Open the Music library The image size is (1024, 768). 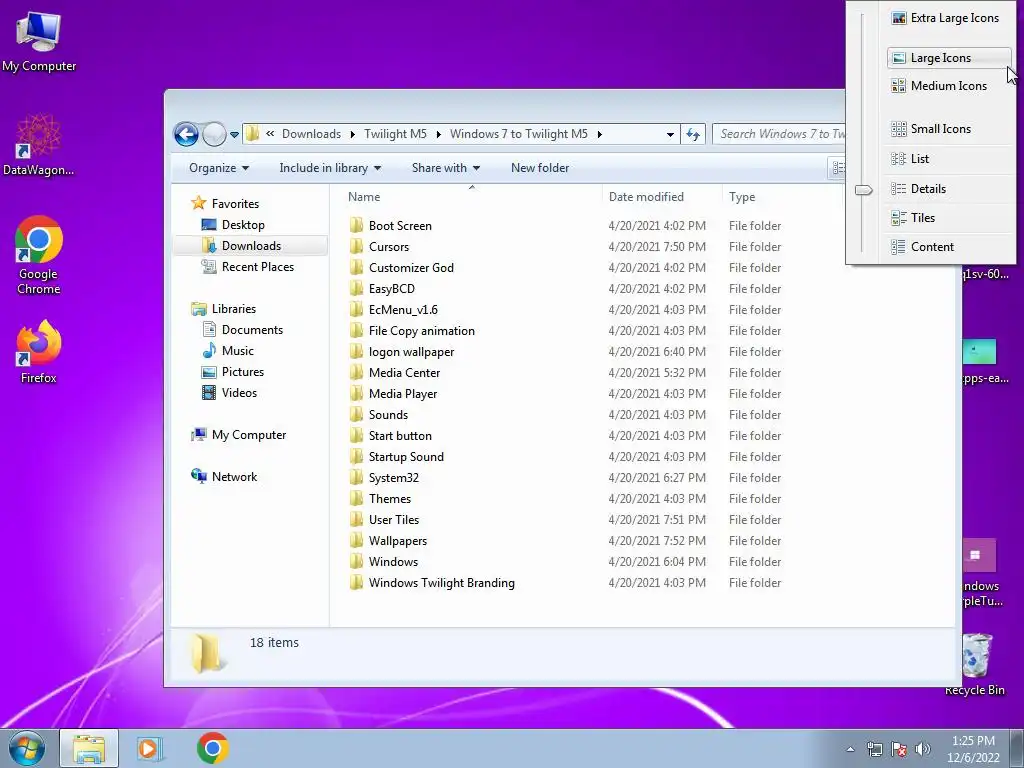[x=228, y=351]
